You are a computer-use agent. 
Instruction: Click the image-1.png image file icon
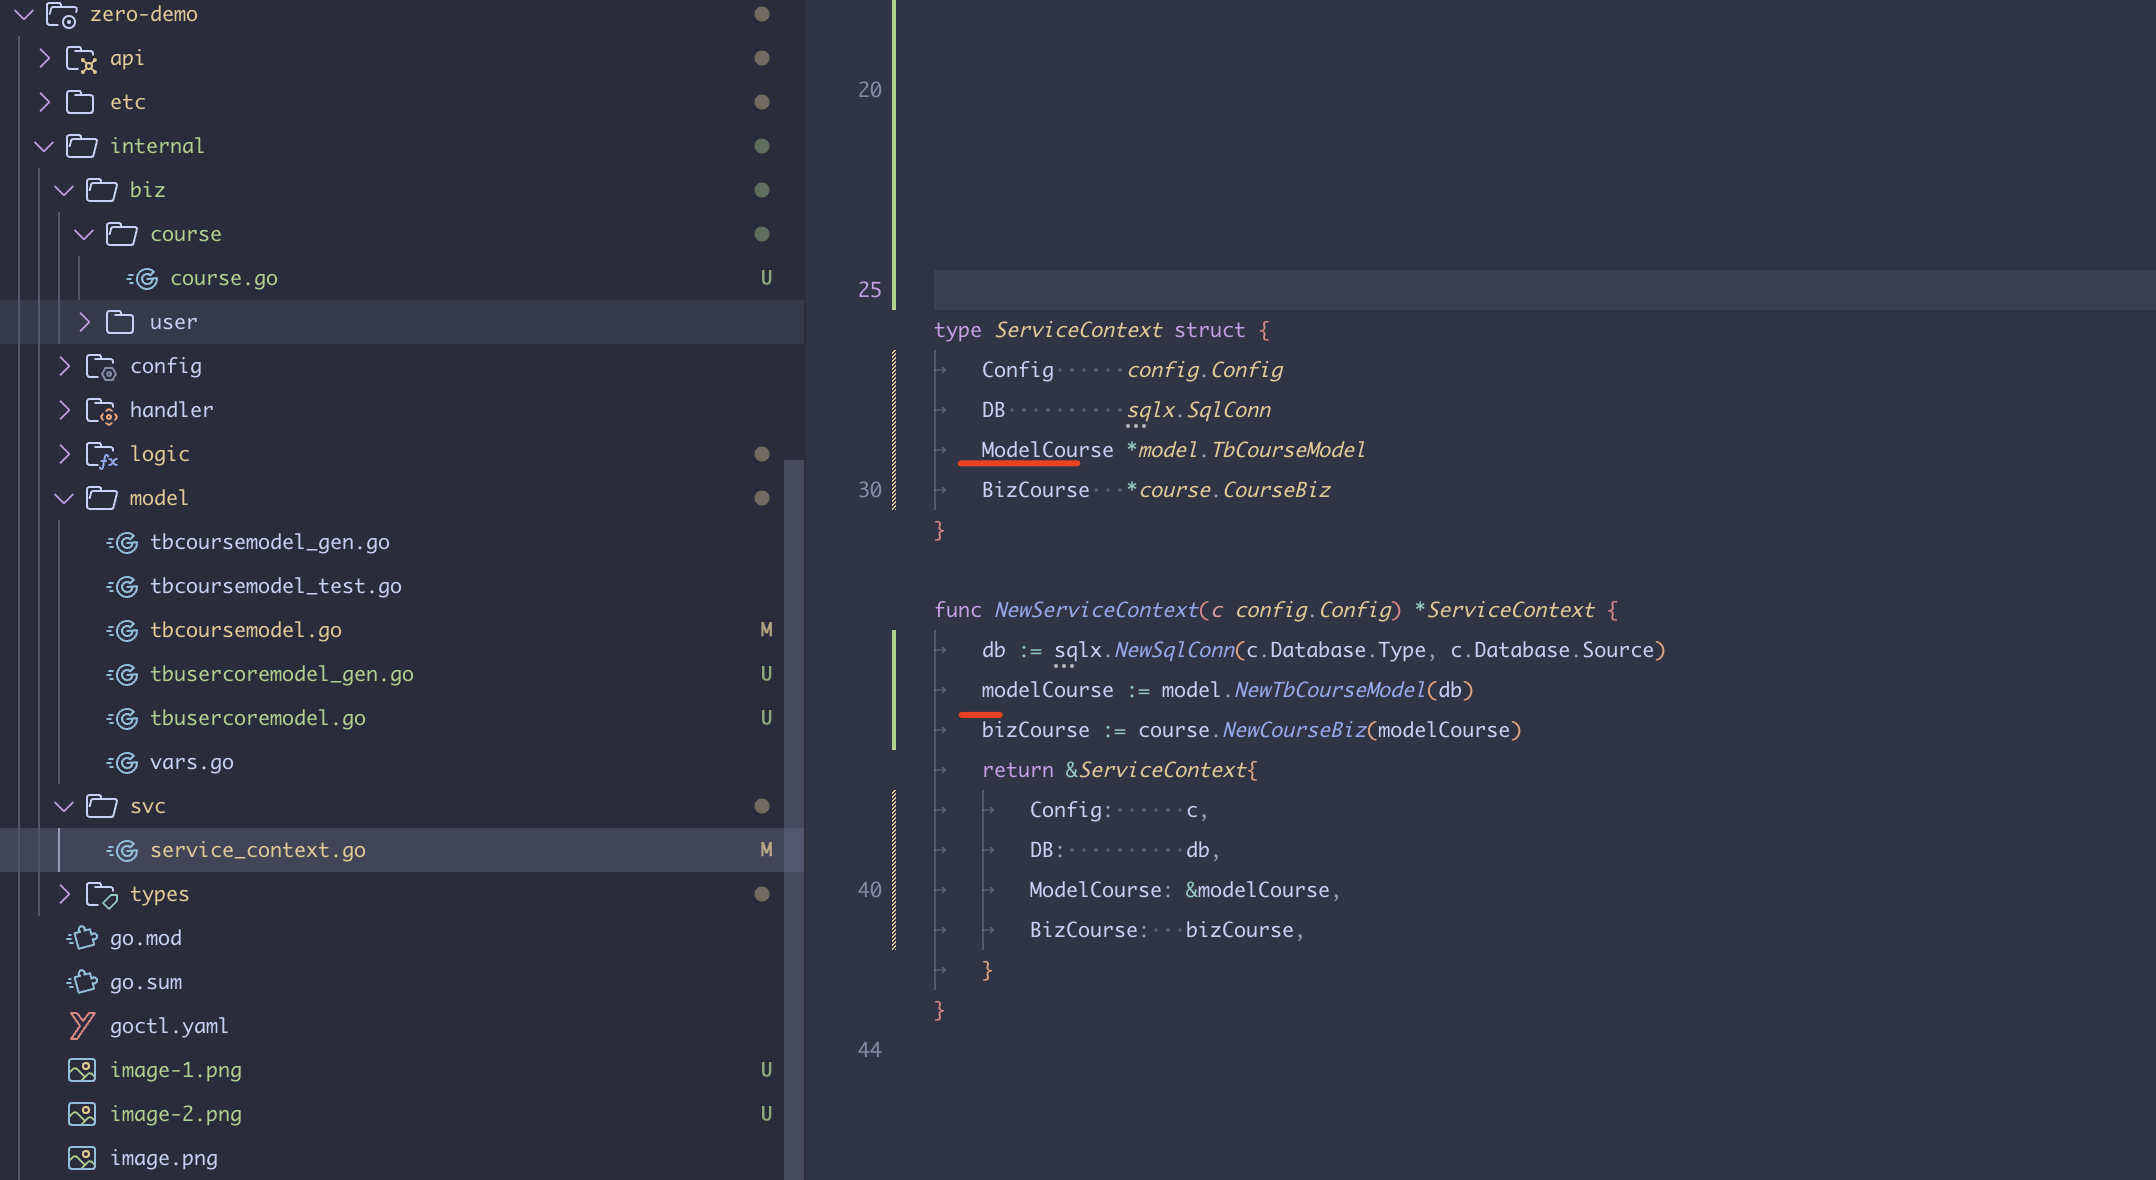coord(82,1070)
